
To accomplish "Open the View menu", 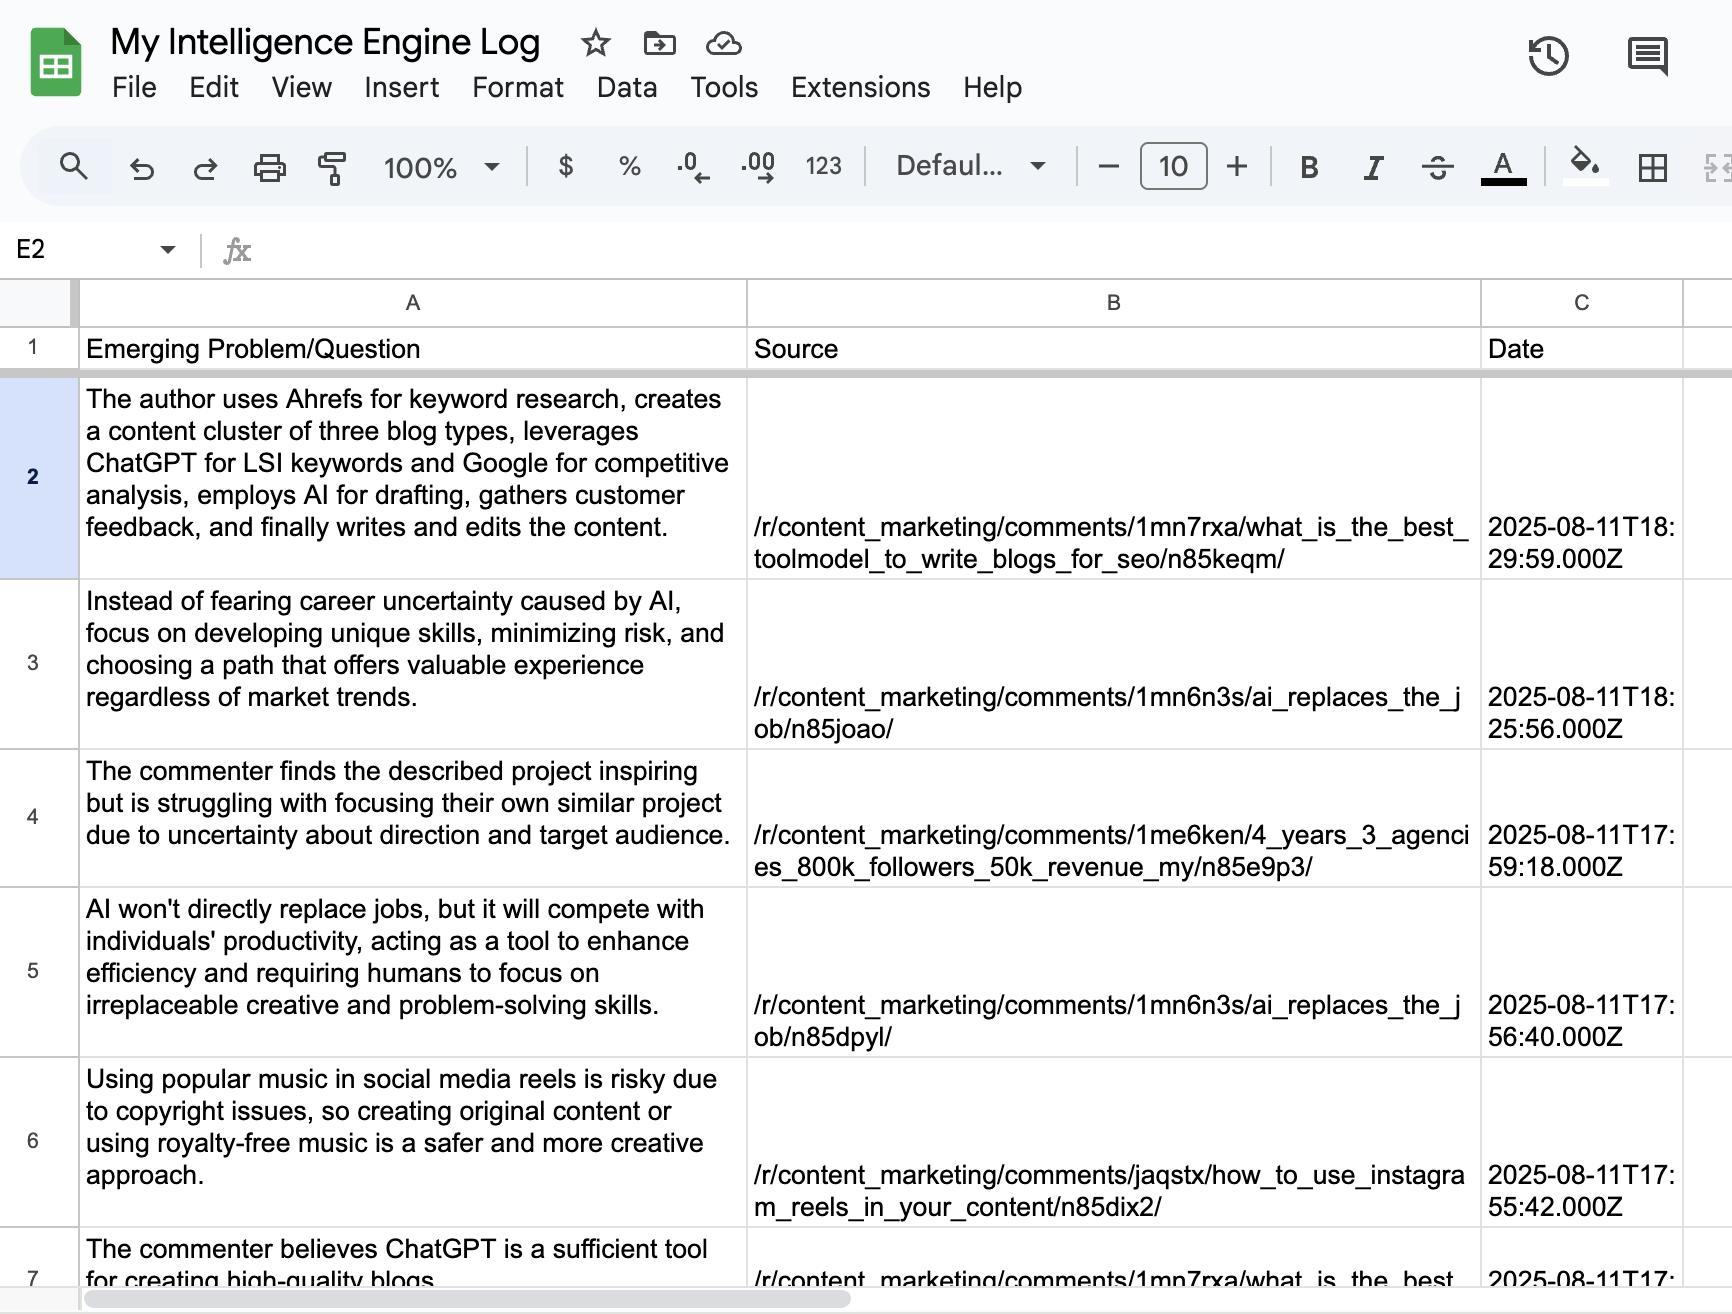I will click(x=301, y=88).
